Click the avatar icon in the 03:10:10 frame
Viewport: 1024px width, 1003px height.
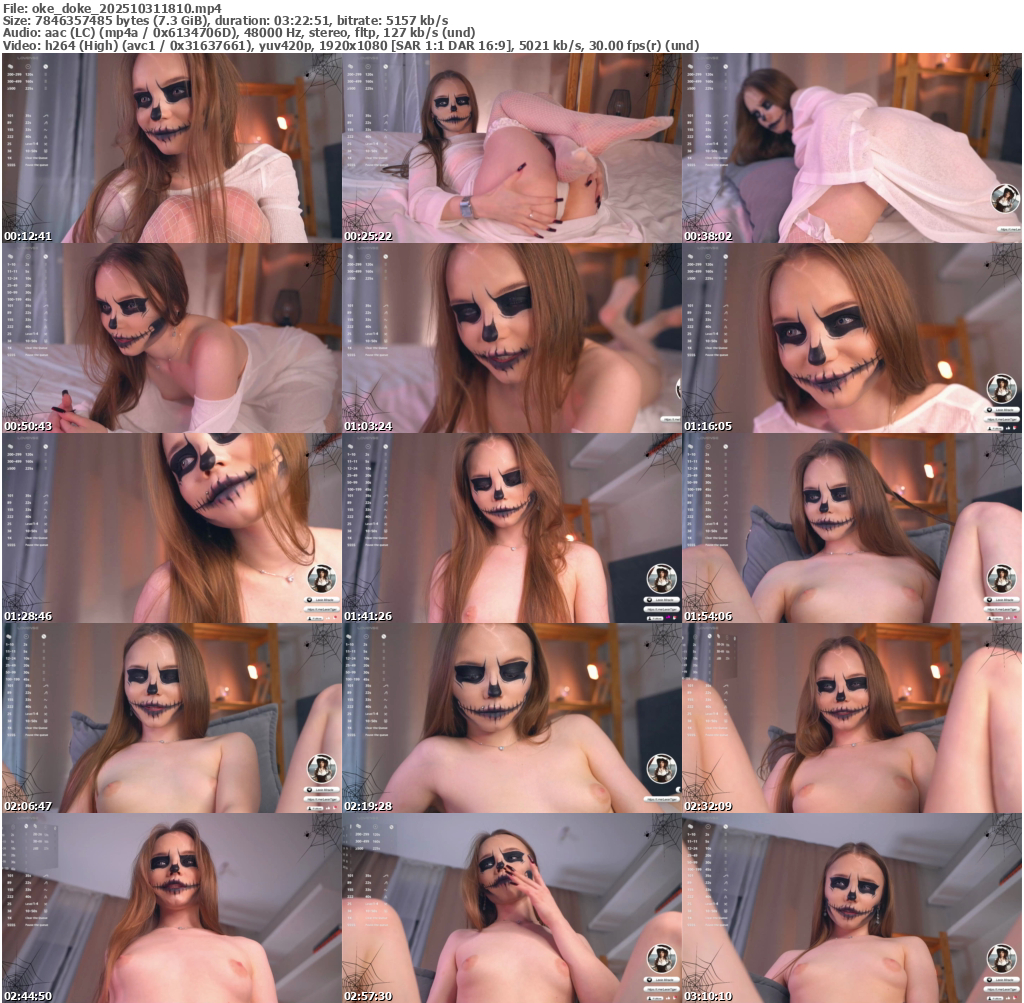(x=1003, y=958)
